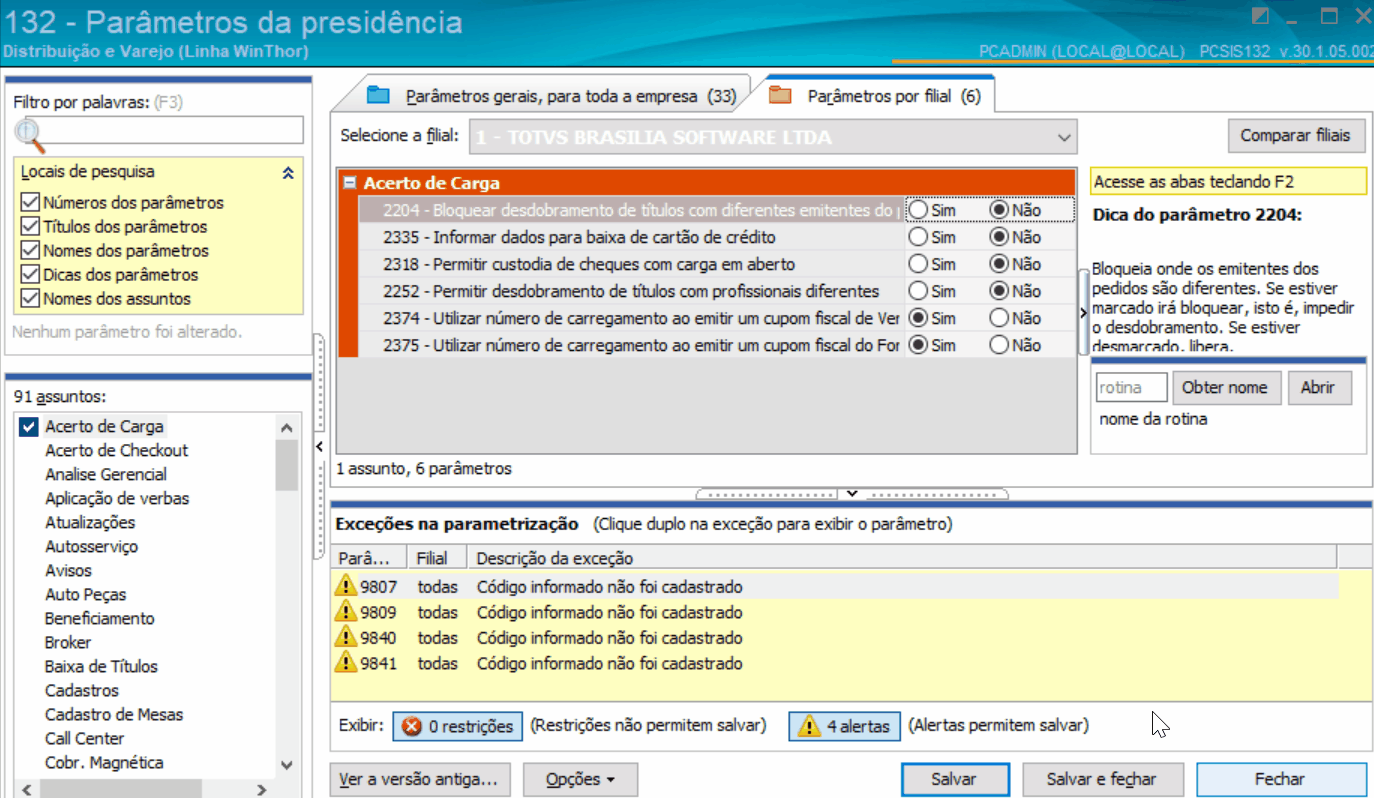
Task: Click the subjects list down scroll arrow
Action: click(287, 765)
